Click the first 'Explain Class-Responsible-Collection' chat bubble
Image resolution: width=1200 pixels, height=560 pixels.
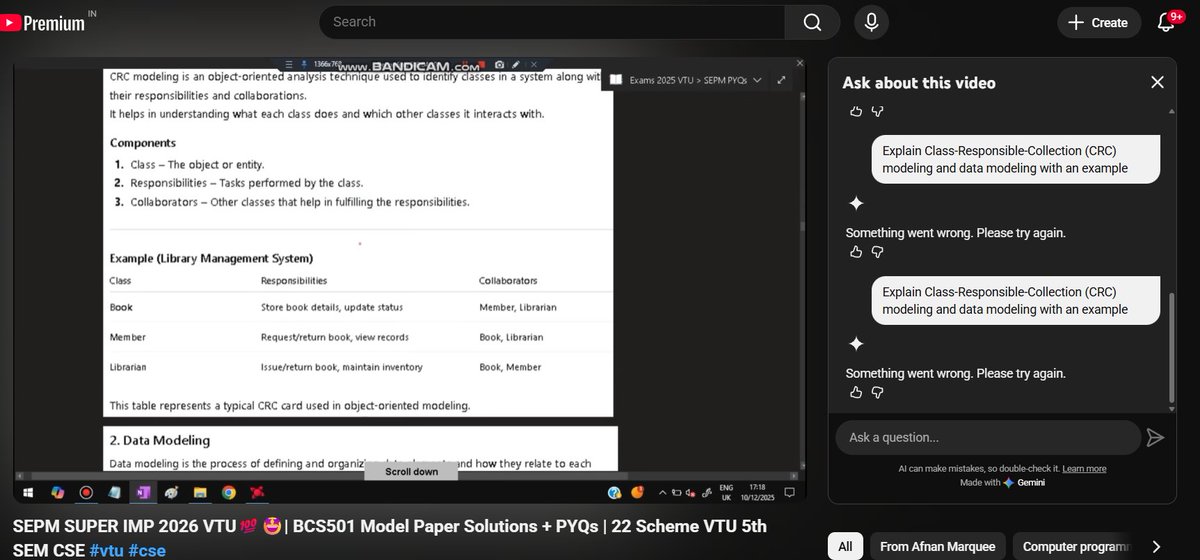pyautogui.click(x=1016, y=159)
